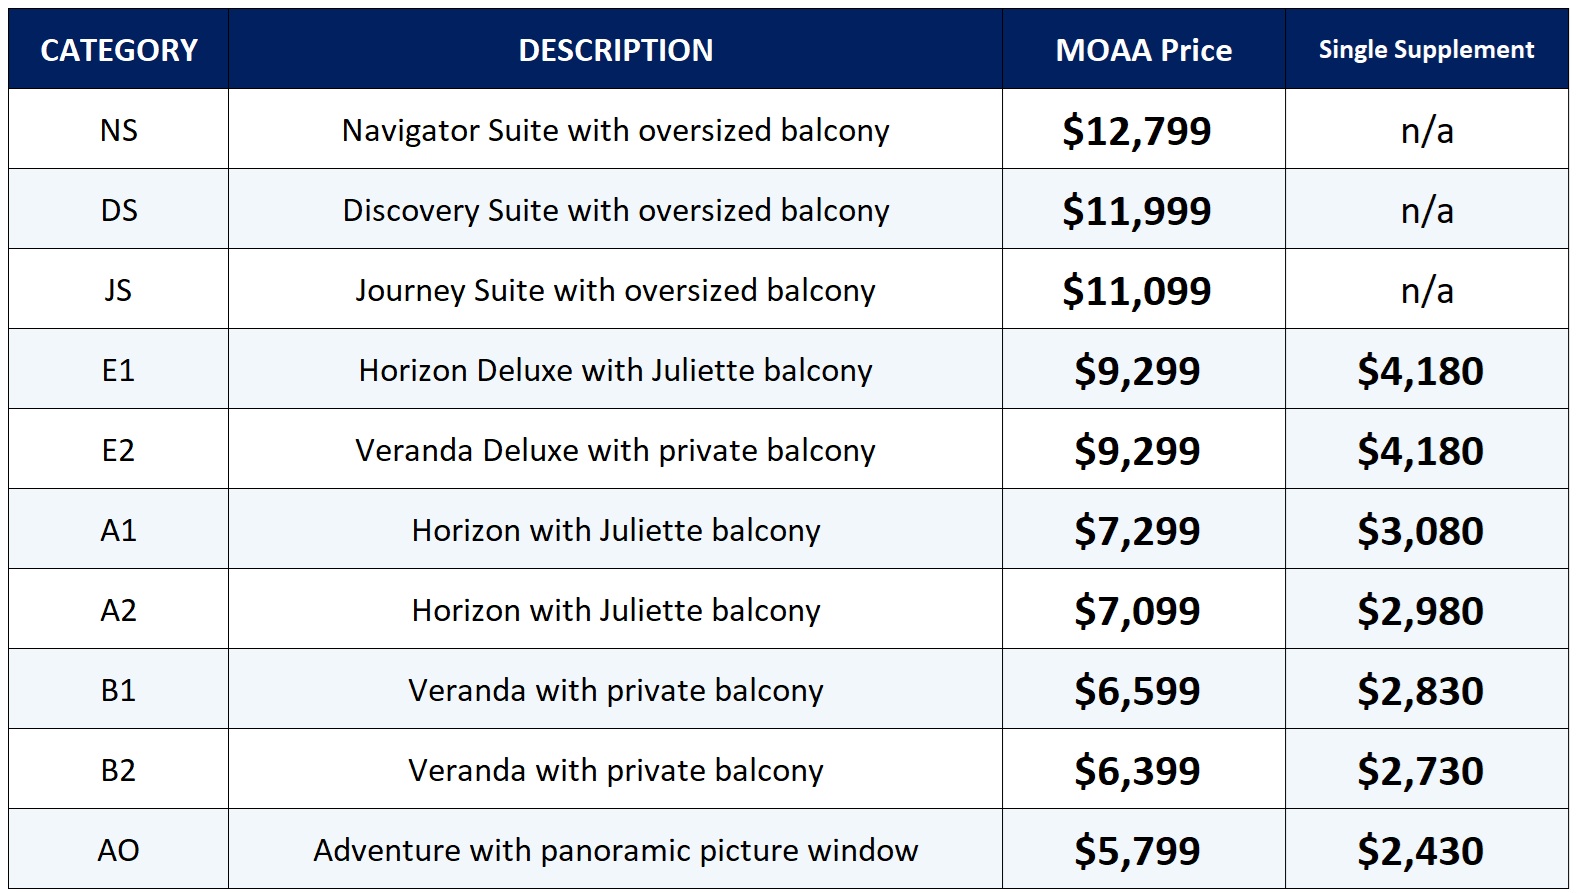Click the JS category cell
Viewport: 1577px width, 893px height.
(118, 290)
